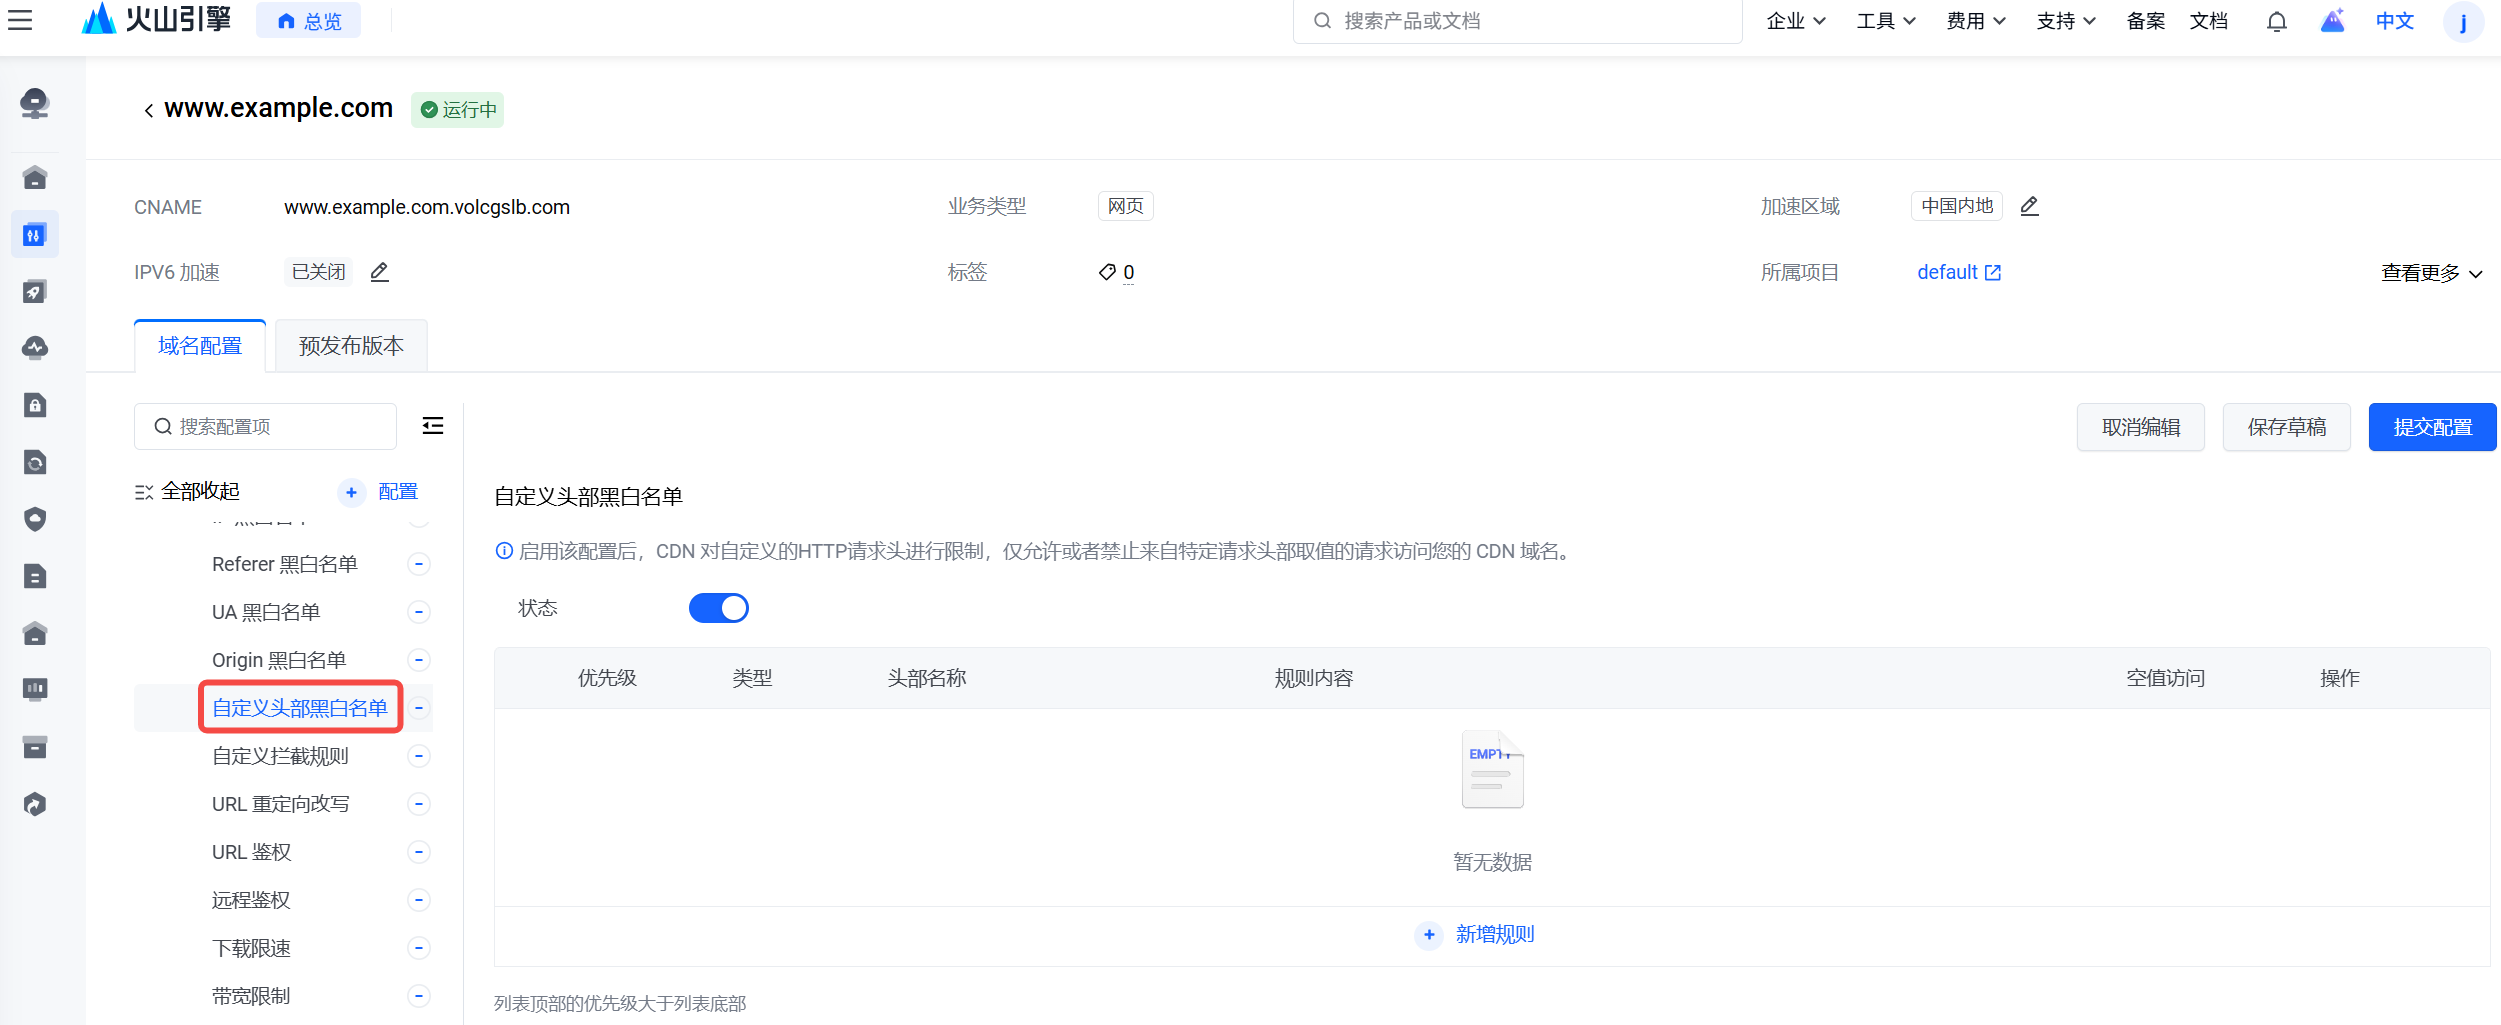Toggle the 状态 switch off
The height and width of the screenshot is (1025, 2501).
[718, 608]
